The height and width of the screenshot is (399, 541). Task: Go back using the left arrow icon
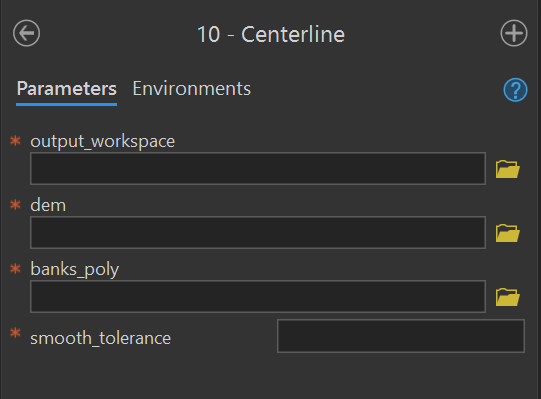click(27, 33)
